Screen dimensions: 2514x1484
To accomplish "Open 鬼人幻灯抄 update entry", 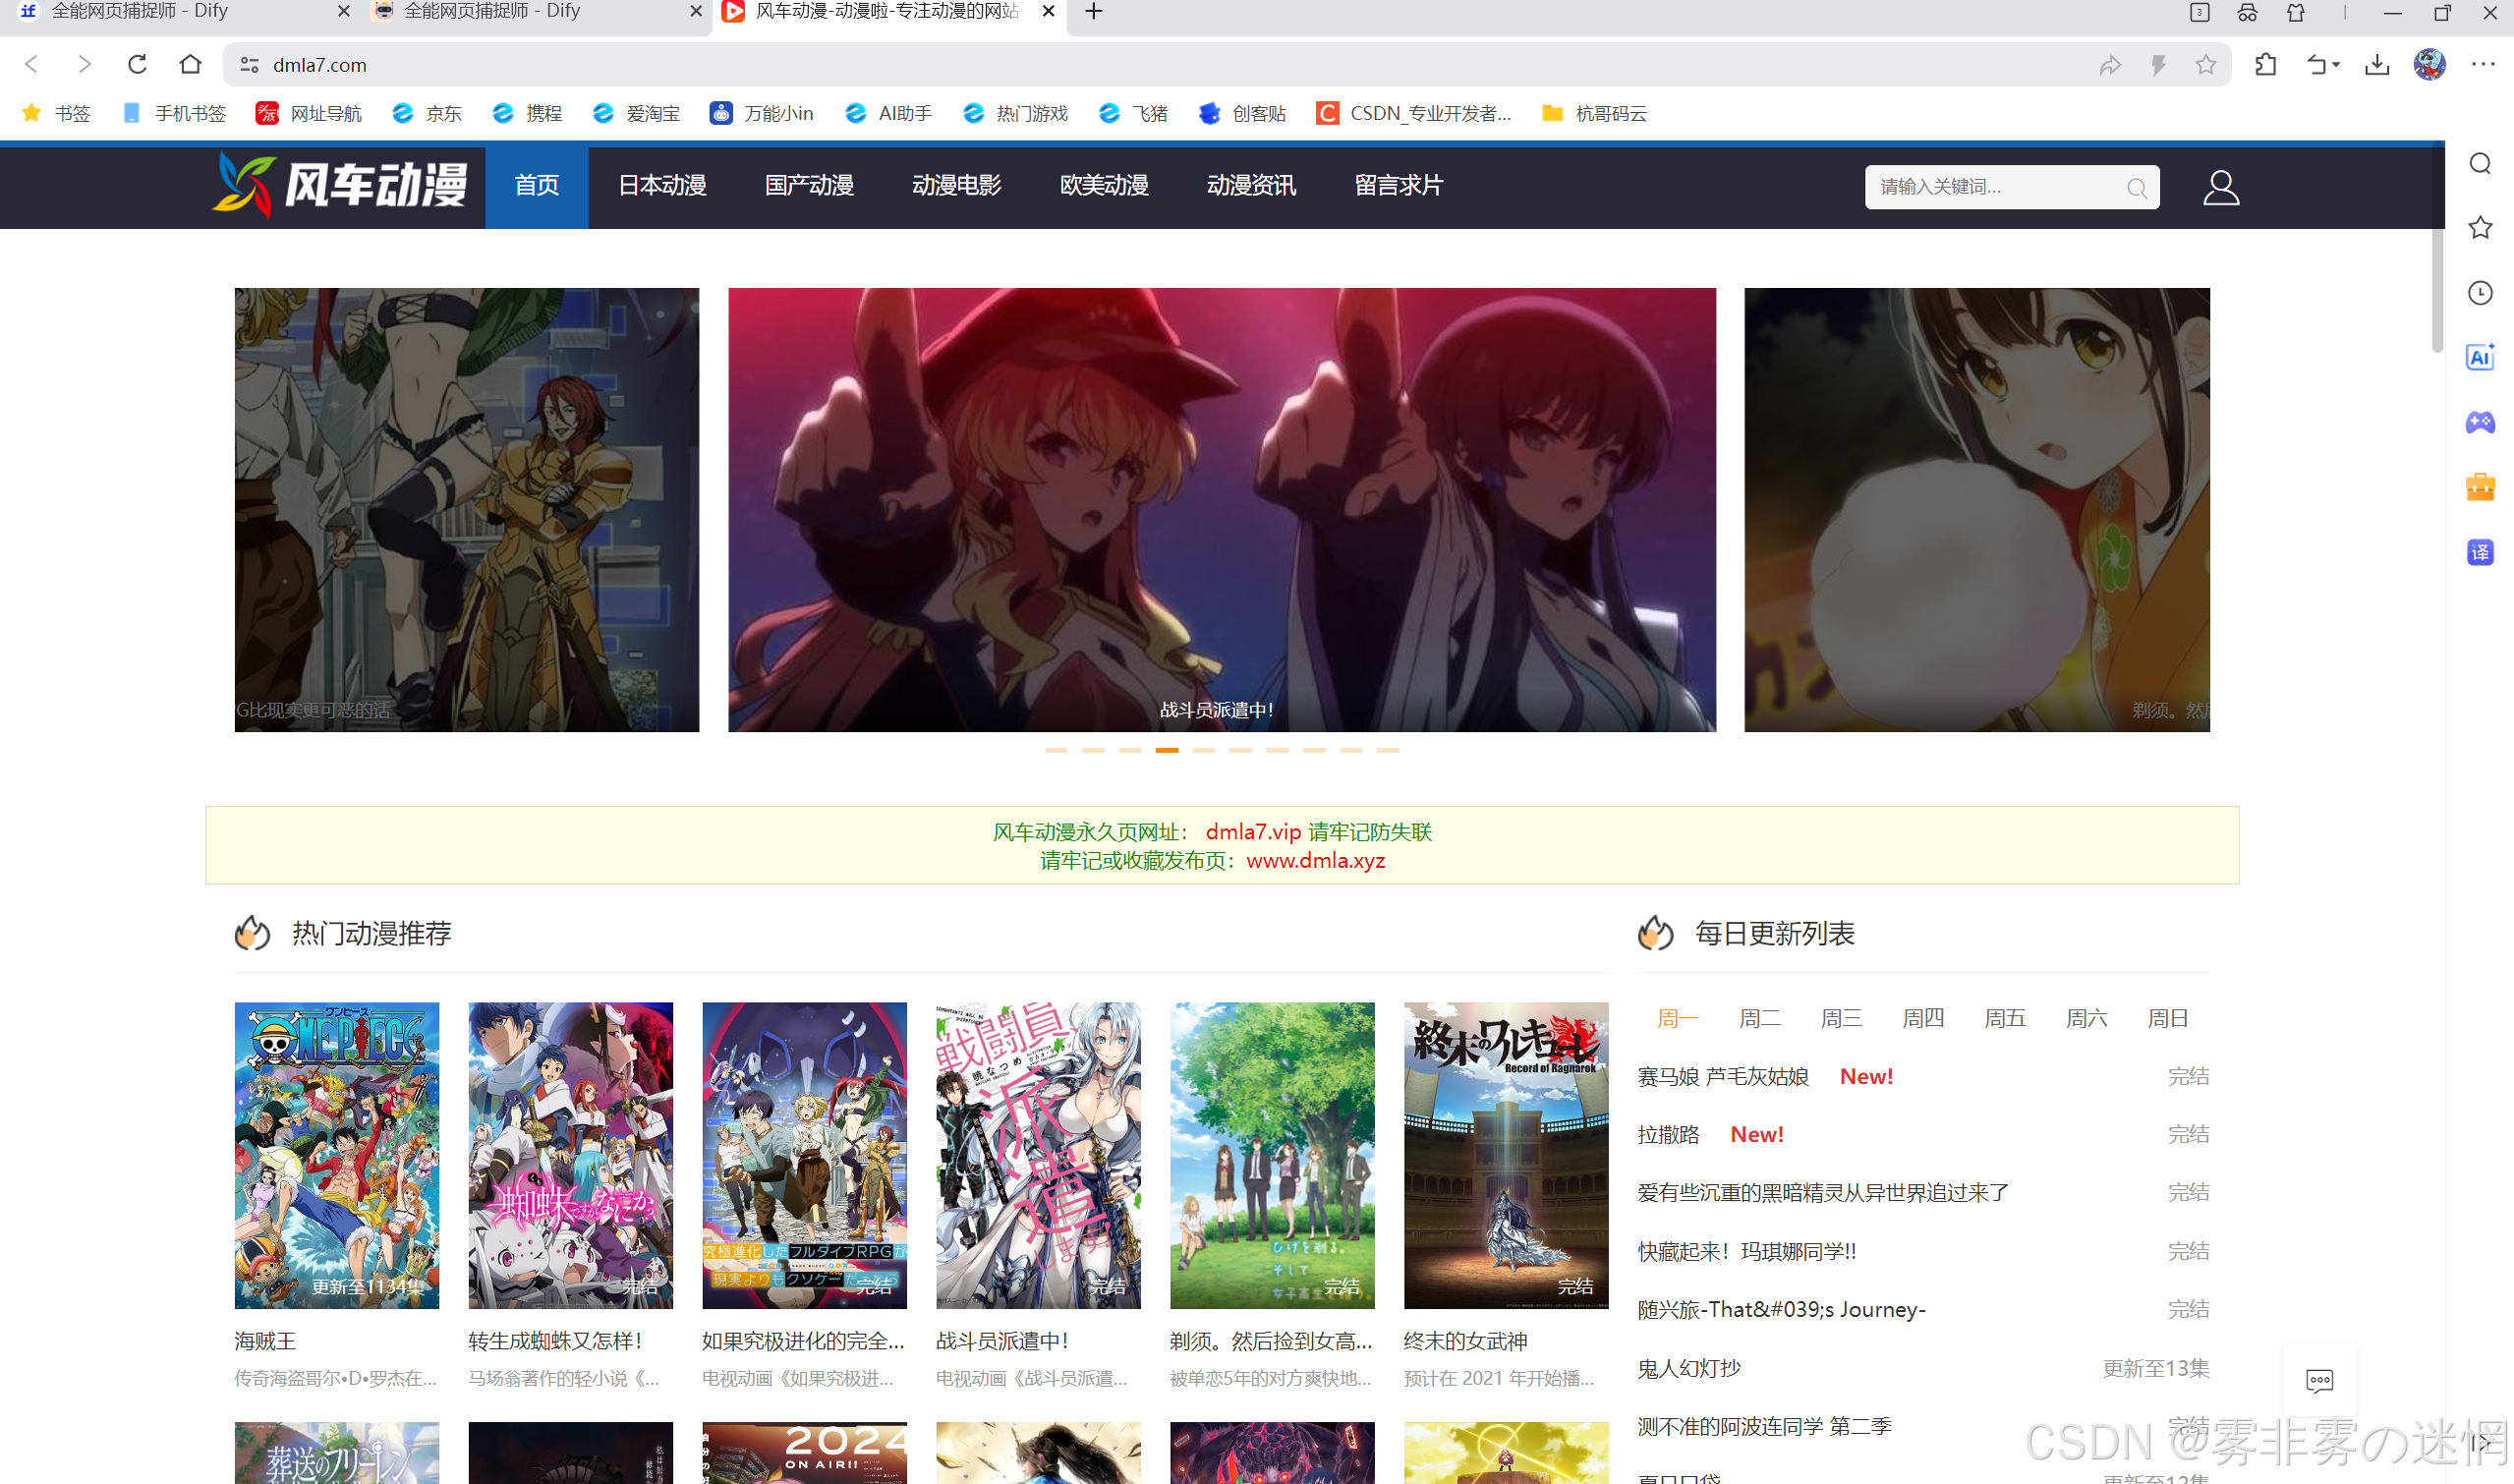I will tap(1689, 1368).
